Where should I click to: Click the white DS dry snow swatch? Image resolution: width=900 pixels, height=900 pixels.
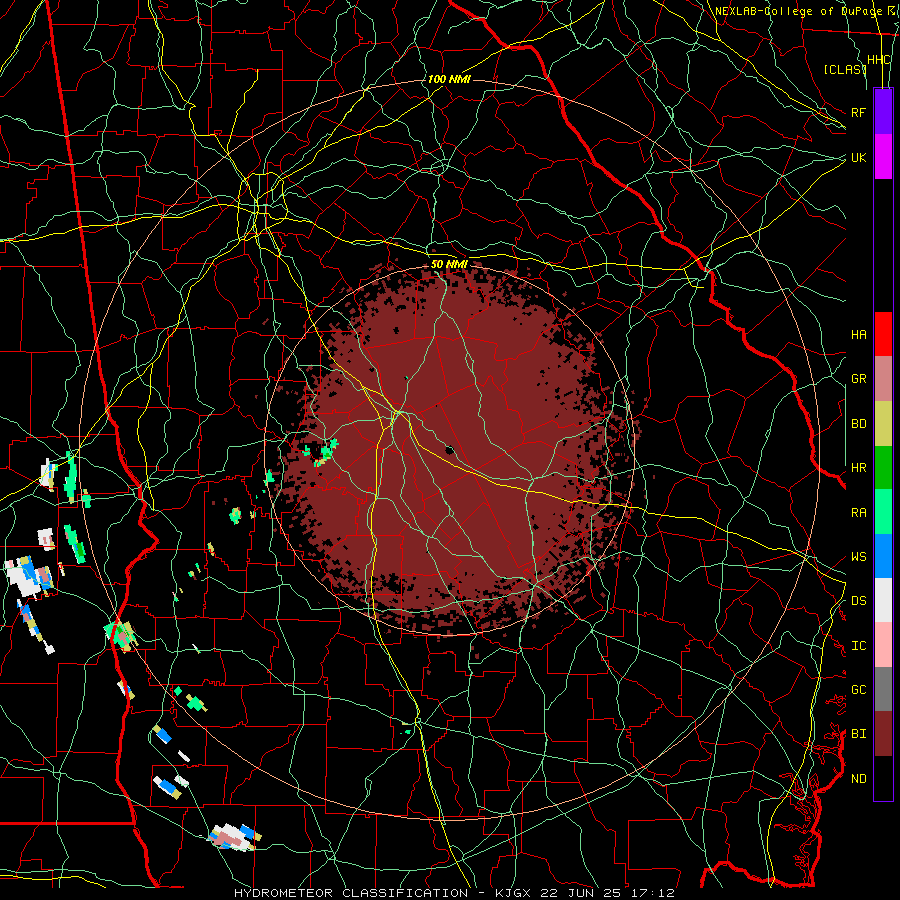pyautogui.click(x=883, y=600)
